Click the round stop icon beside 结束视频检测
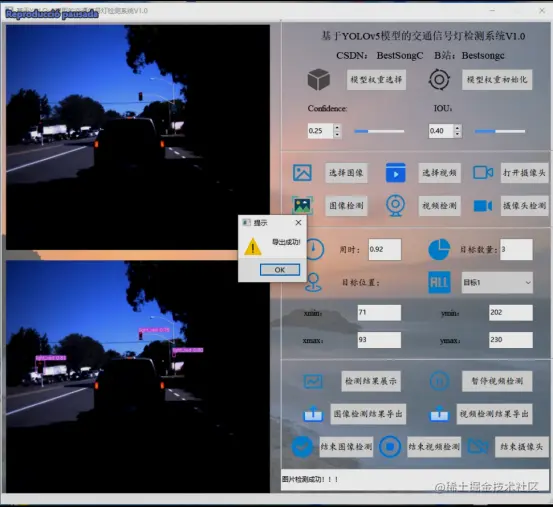The width and height of the screenshot is (553, 508). [390, 447]
